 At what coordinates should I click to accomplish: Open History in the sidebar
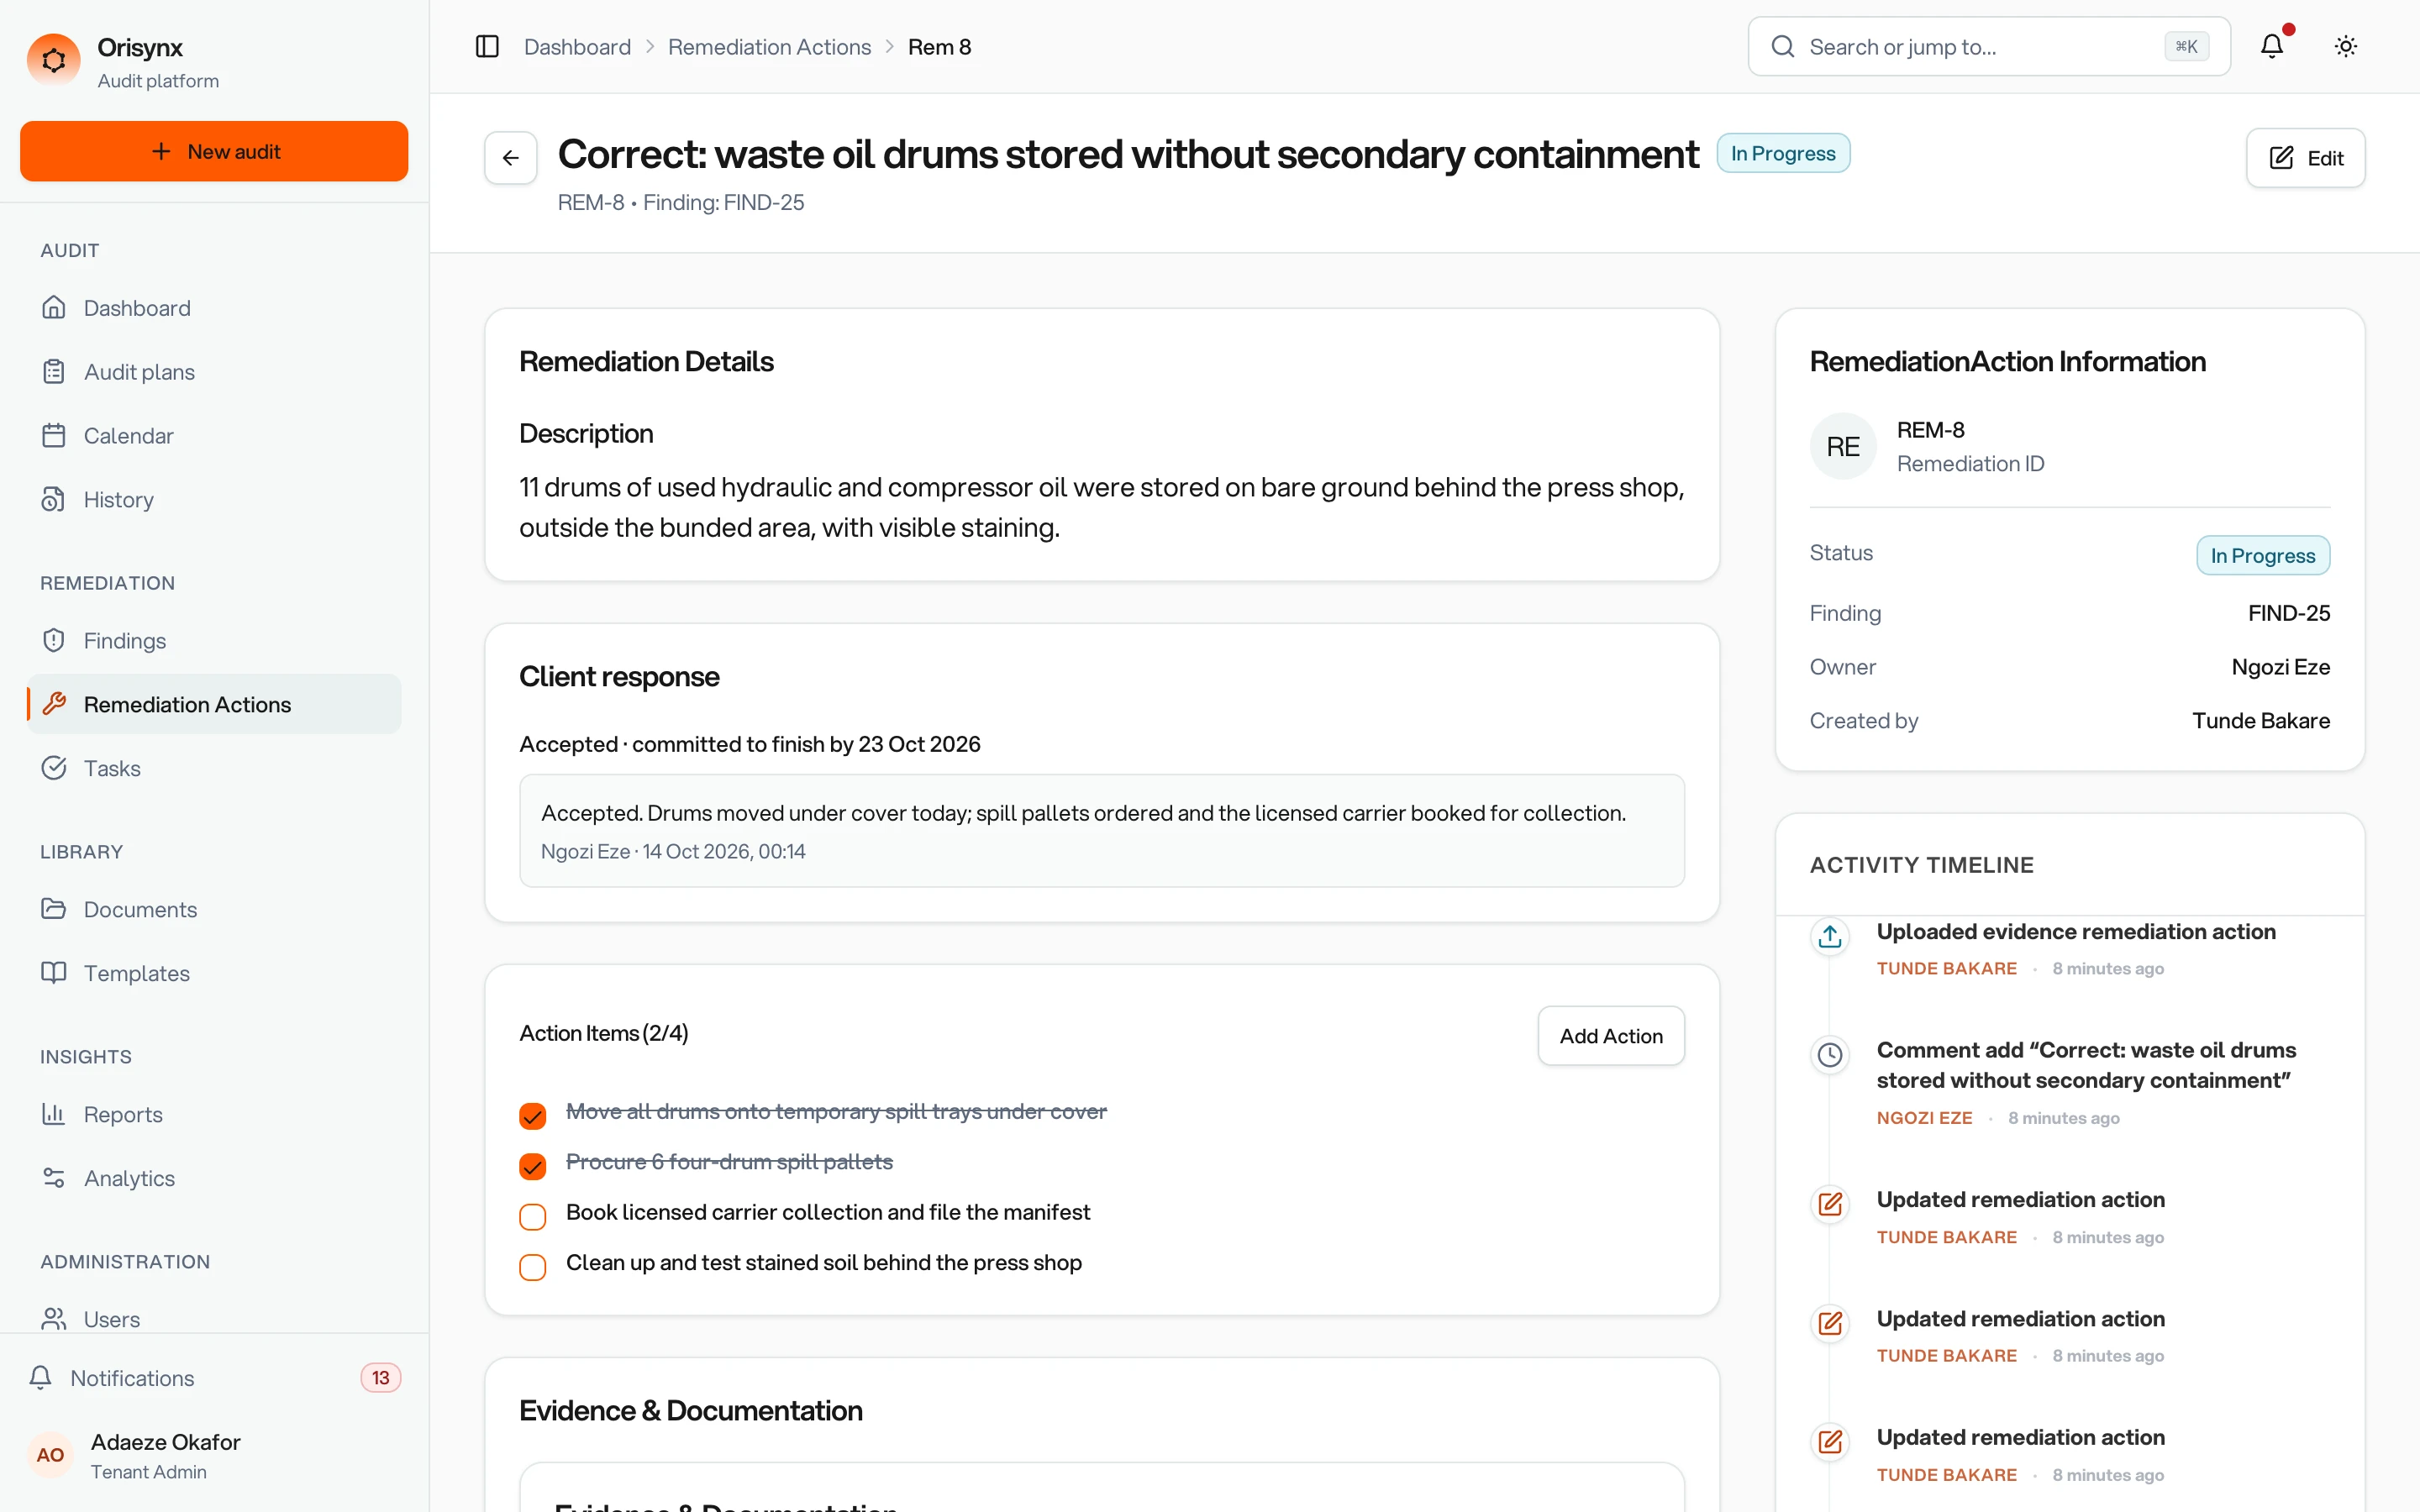pyautogui.click(x=214, y=500)
